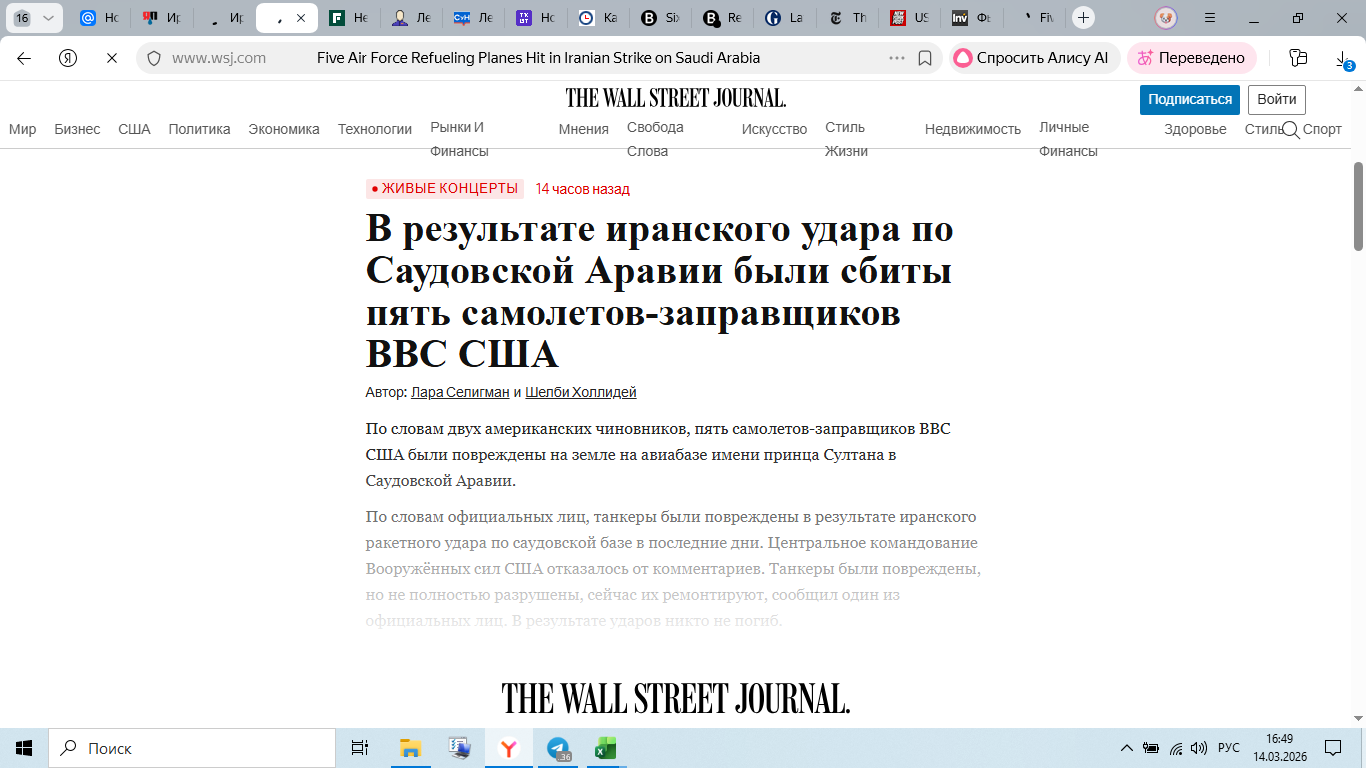The width and height of the screenshot is (1366, 768).
Task: Open the Windows notification center
Action: coord(1332,748)
